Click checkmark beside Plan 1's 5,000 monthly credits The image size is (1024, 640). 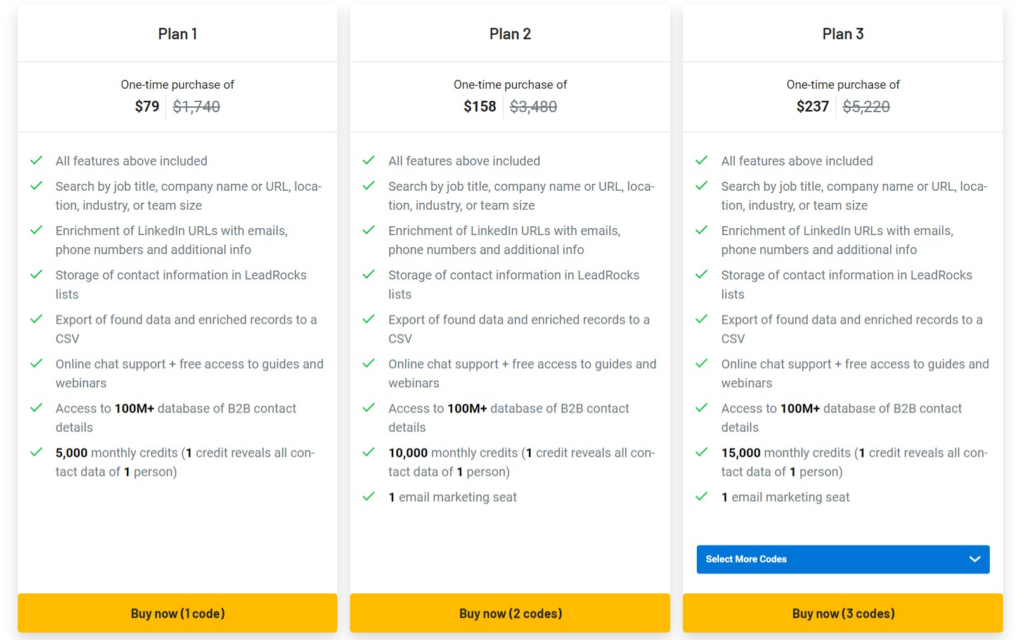coord(36,452)
